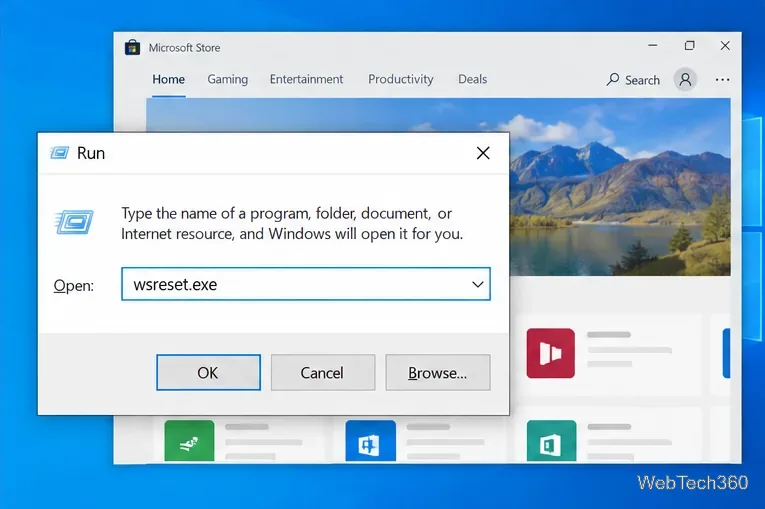Open the blue Office app tile in the Store
This screenshot has width=765, height=509.
[371, 441]
